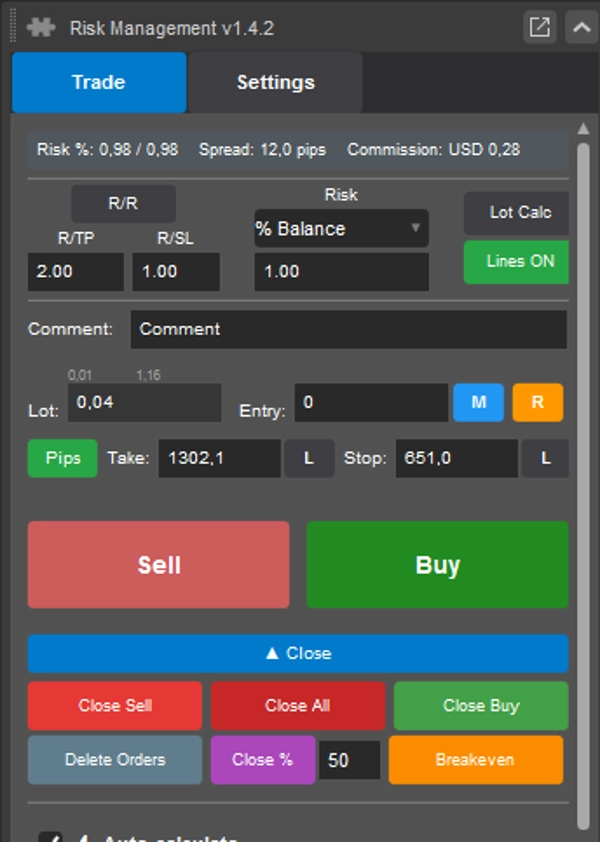This screenshot has height=842, width=600.
Task: Click the scrollbar up arrow
Action: click(x=583, y=128)
